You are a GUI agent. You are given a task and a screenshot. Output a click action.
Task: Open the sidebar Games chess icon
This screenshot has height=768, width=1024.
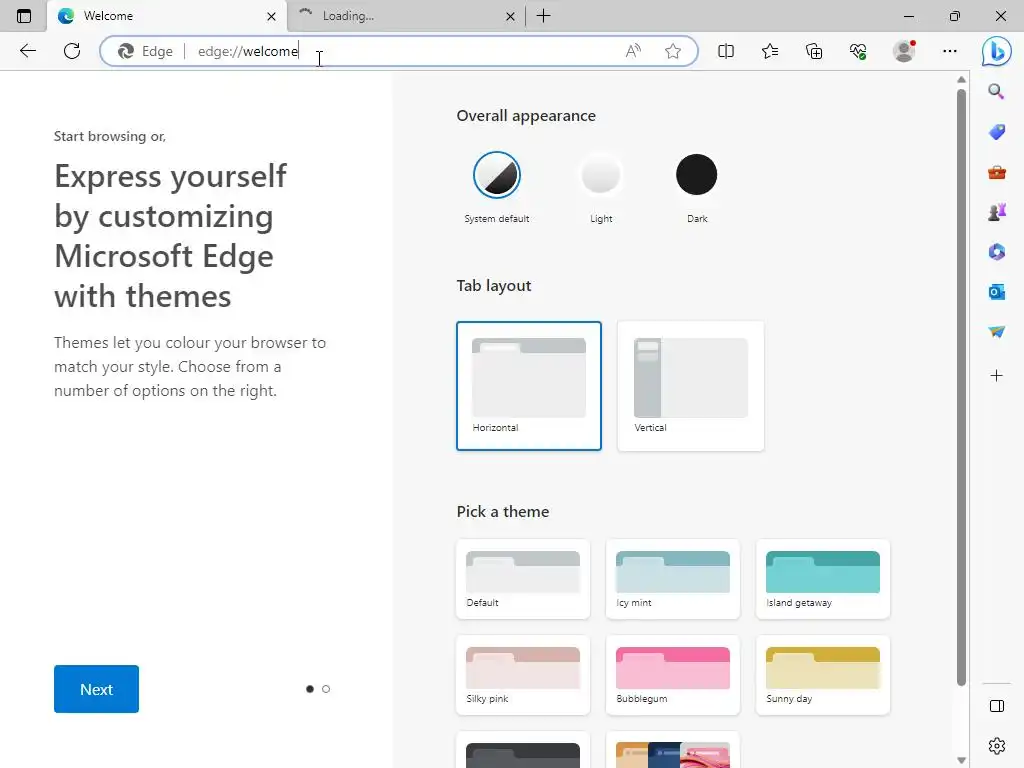click(997, 212)
